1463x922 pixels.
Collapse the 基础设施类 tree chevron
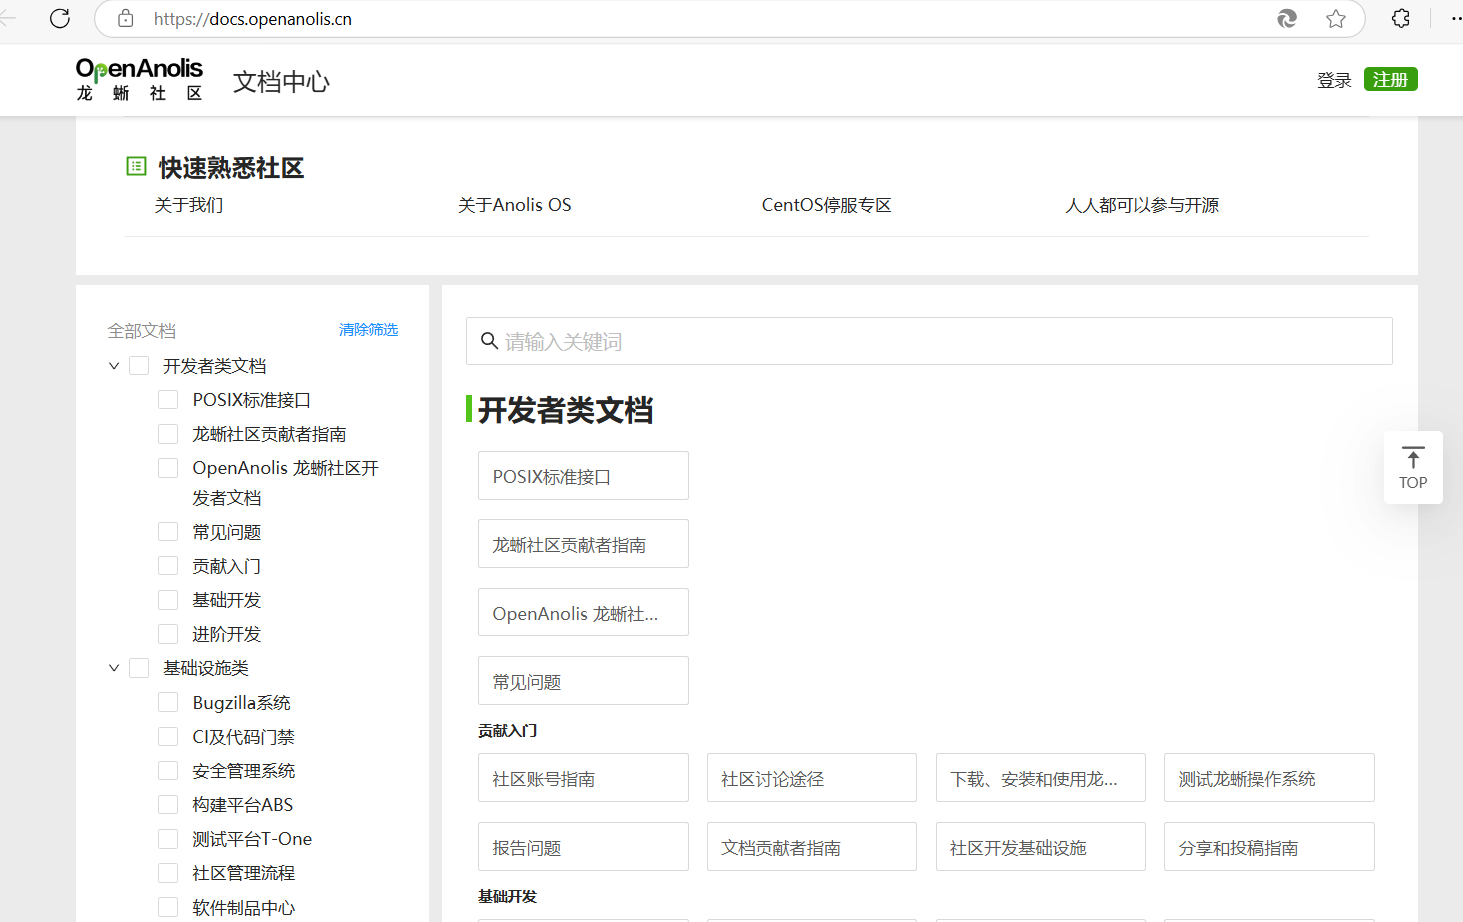(114, 668)
